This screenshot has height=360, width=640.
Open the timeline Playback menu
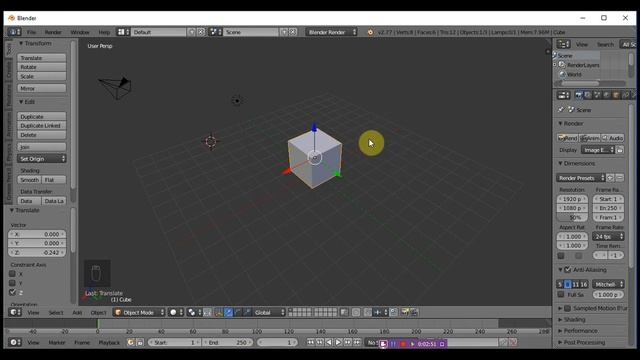109,342
